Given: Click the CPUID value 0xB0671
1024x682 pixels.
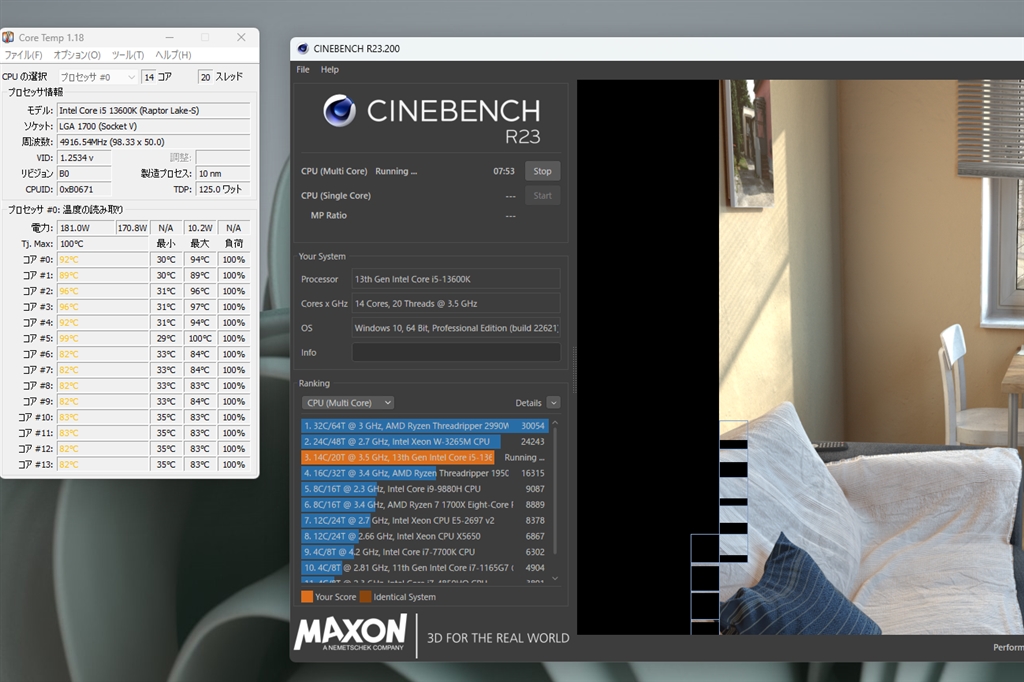Looking at the screenshot, I should coord(84,189).
